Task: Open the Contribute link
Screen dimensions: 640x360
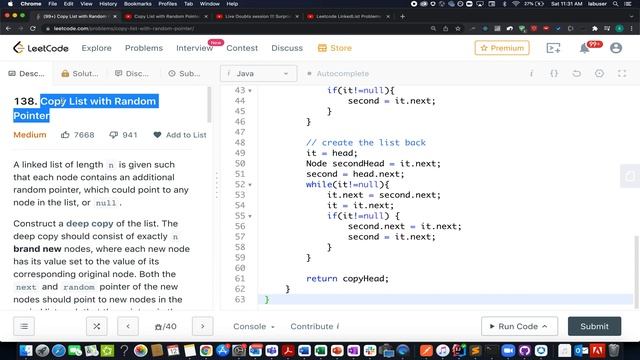Action: click(x=315, y=326)
